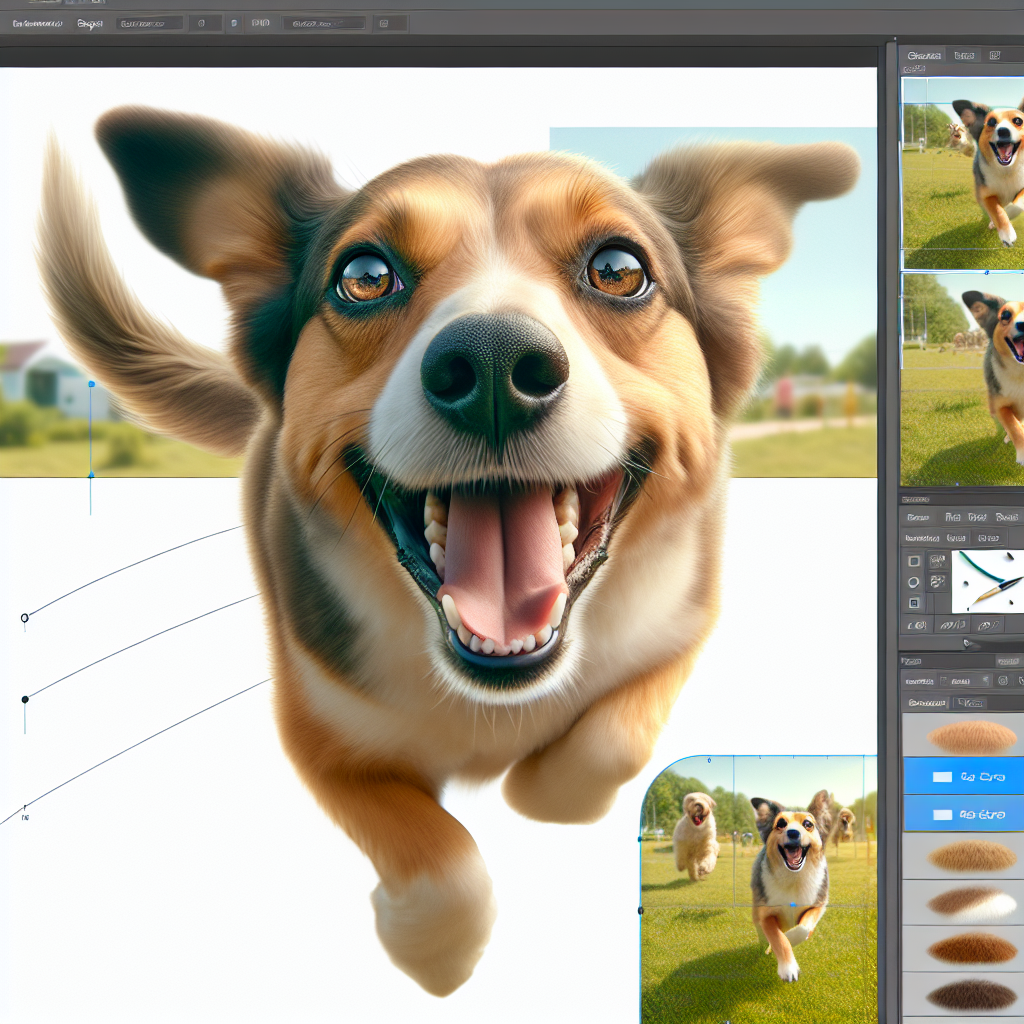
Task: Select the circle shape icon in brush panel
Action: [914, 582]
